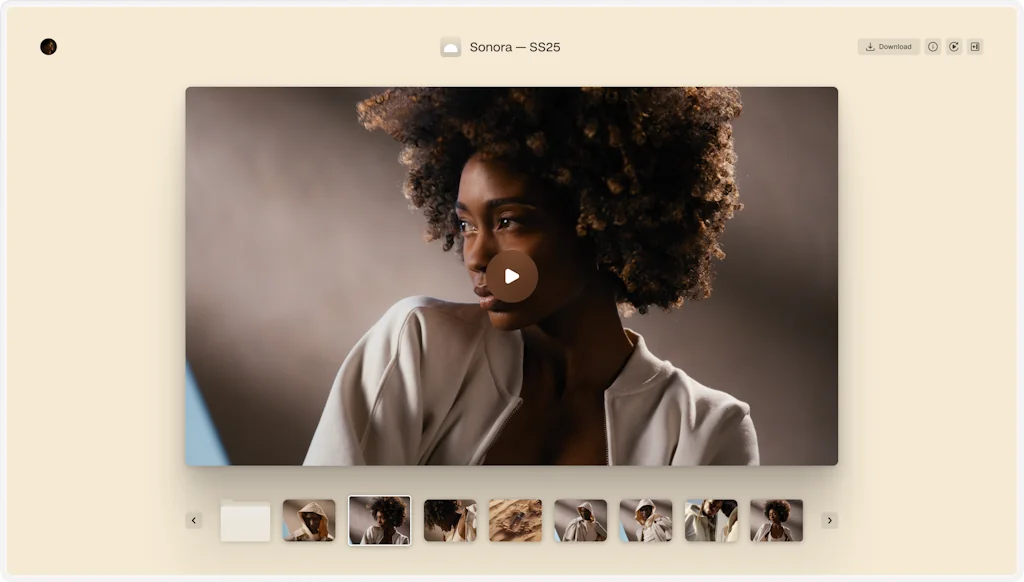
Task: Select the circular brand logo top left
Action: click(x=47, y=46)
